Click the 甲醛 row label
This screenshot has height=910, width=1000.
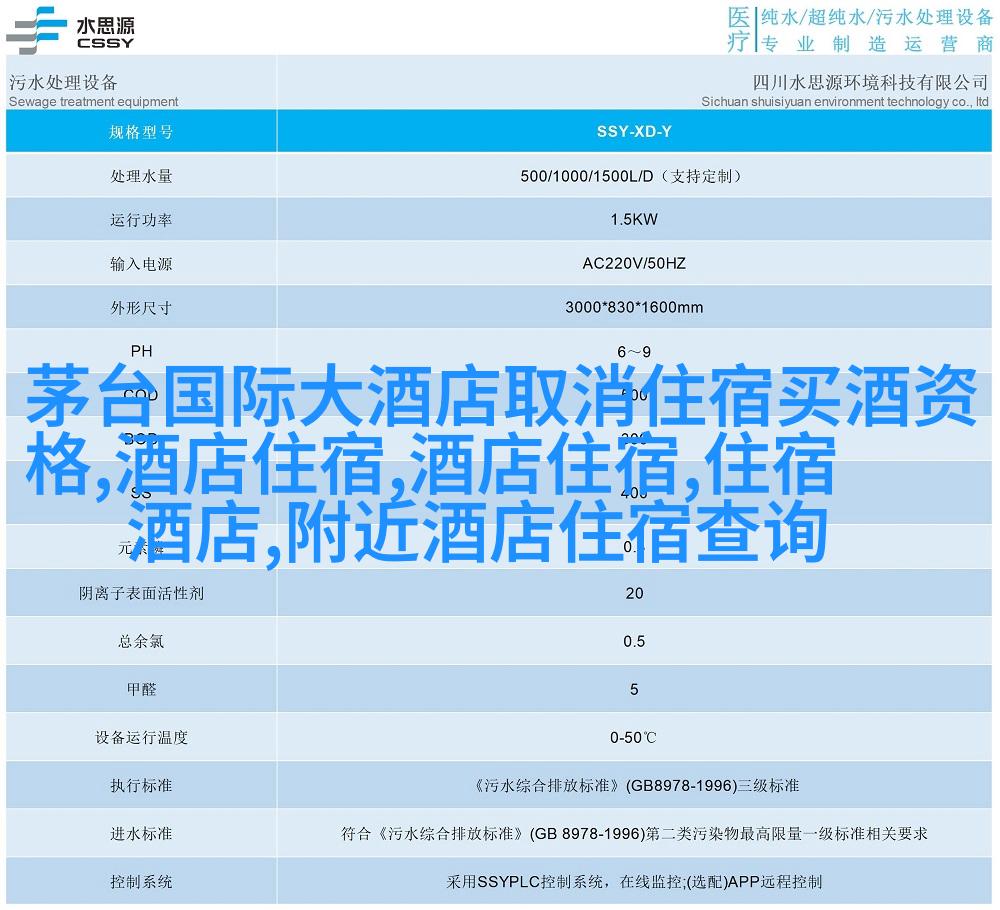click(x=141, y=689)
